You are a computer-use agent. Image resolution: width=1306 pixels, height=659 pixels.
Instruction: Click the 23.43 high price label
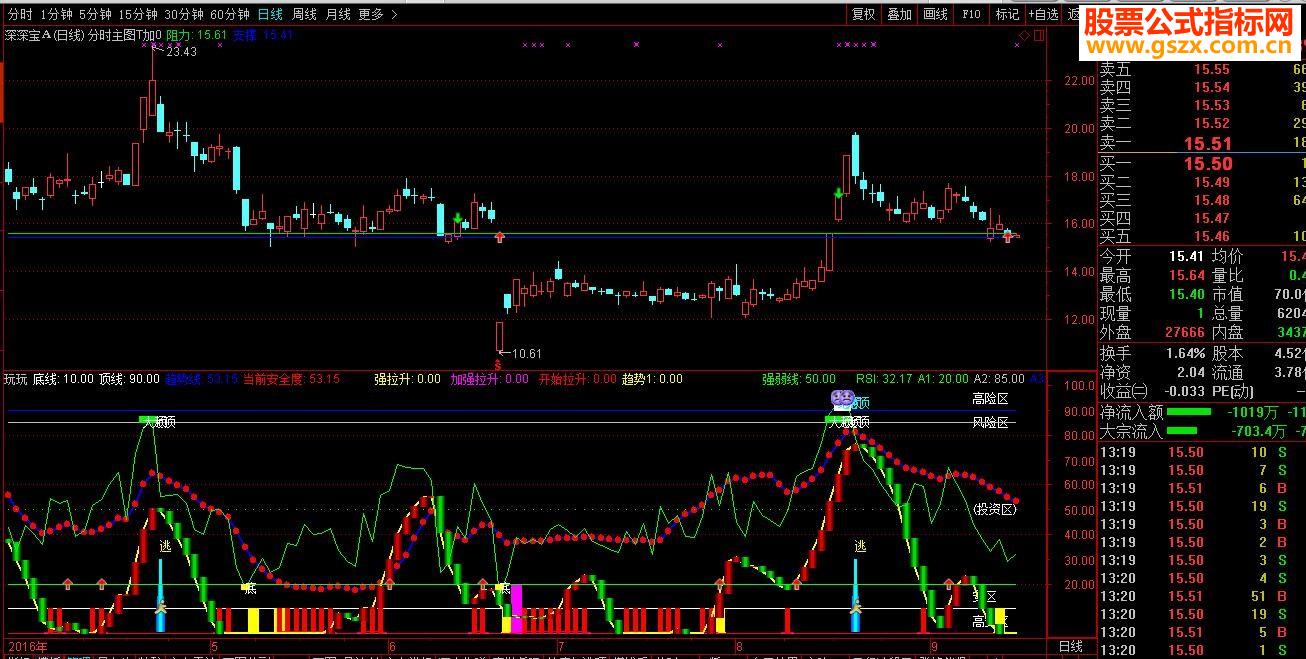click(182, 52)
